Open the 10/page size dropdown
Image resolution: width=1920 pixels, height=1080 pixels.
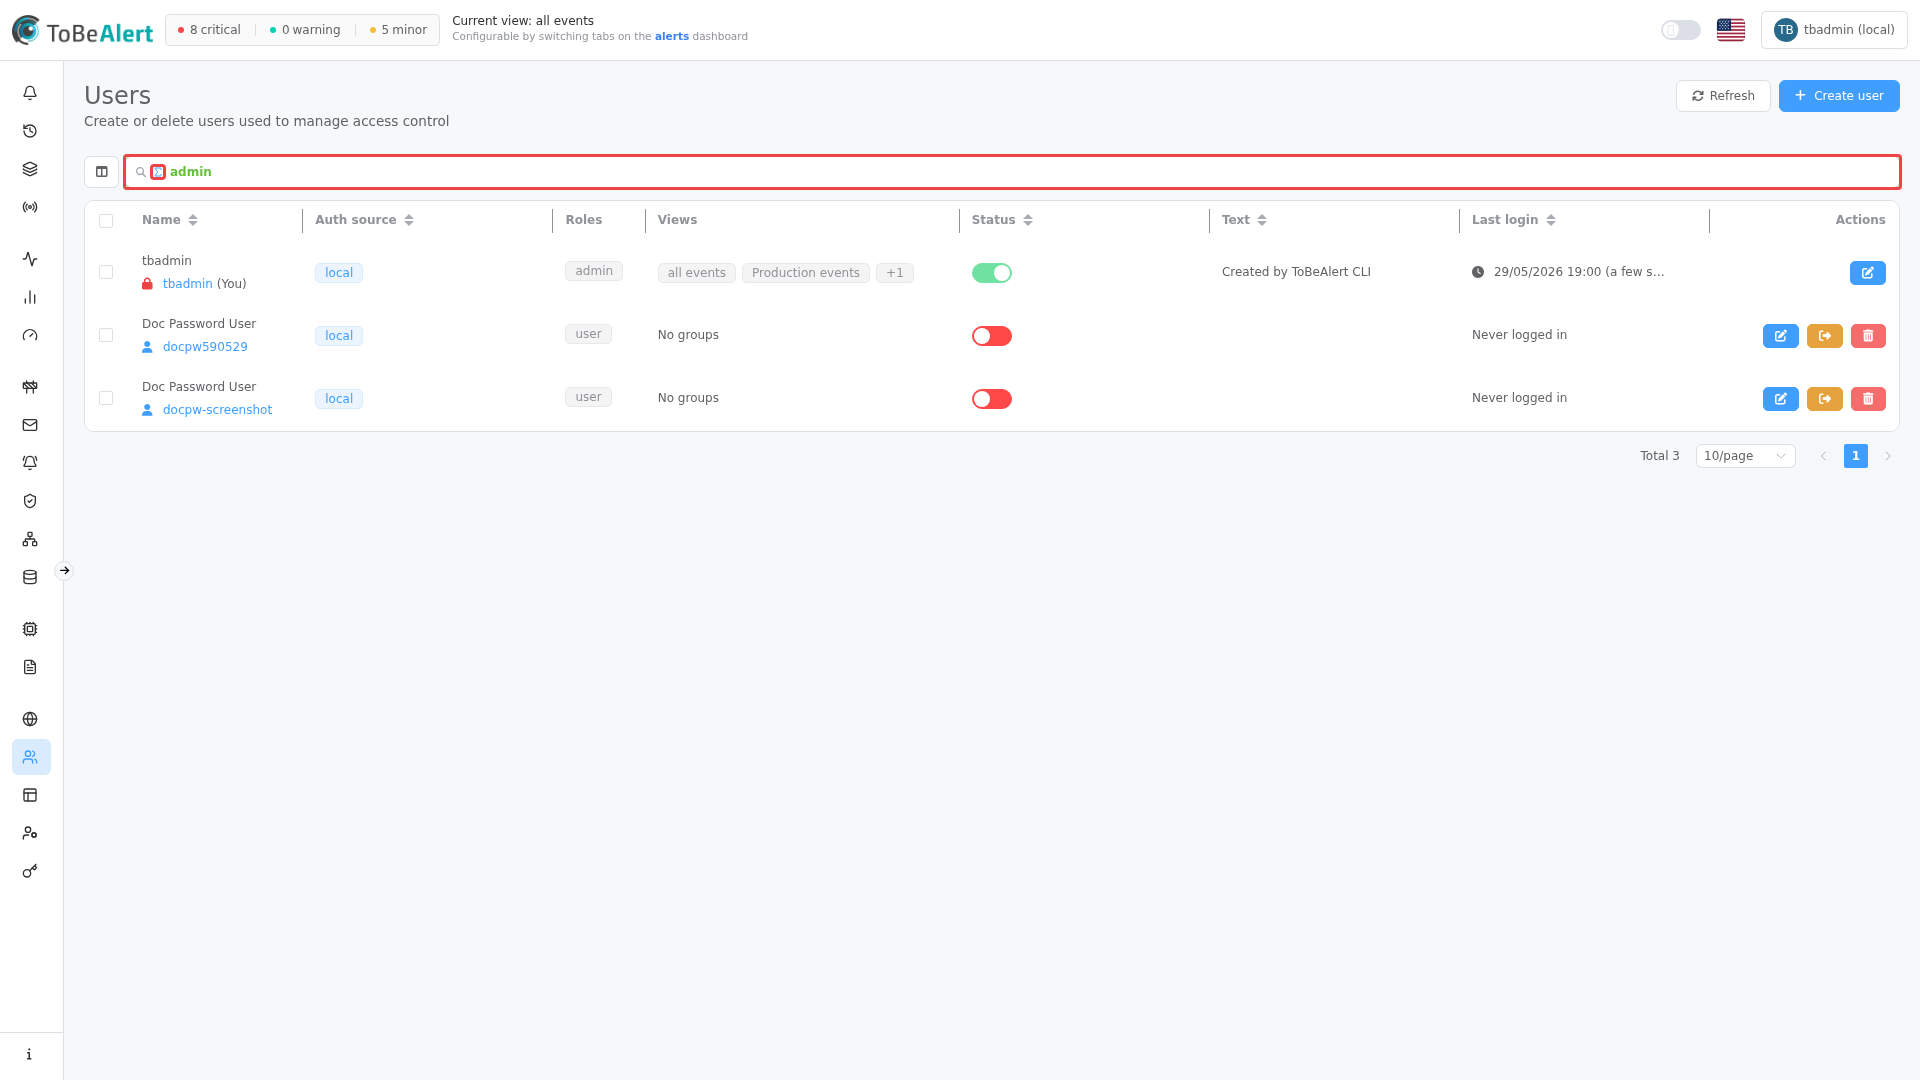(x=1745, y=456)
